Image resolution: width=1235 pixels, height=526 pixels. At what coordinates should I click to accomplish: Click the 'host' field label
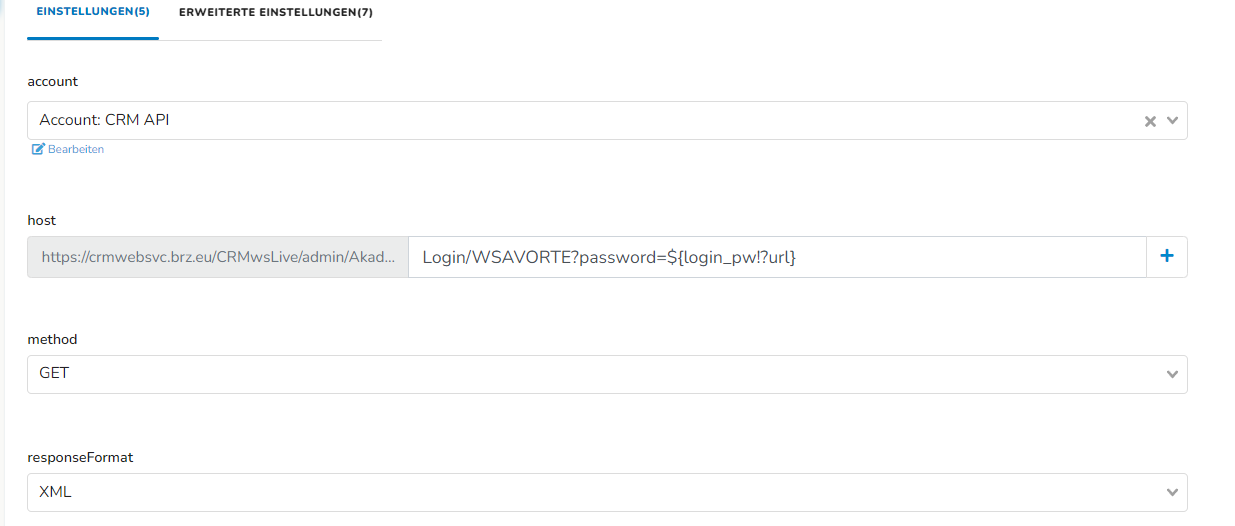[x=41, y=219]
